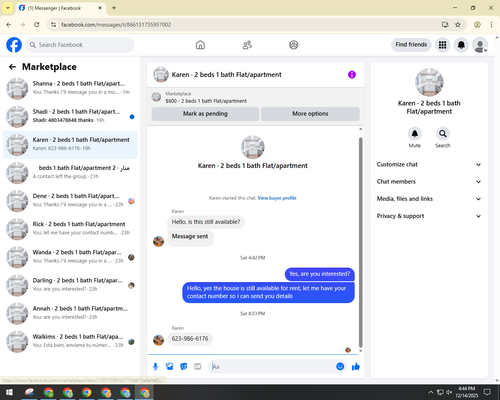Click 'Hello, is this still available?' message

(206, 222)
